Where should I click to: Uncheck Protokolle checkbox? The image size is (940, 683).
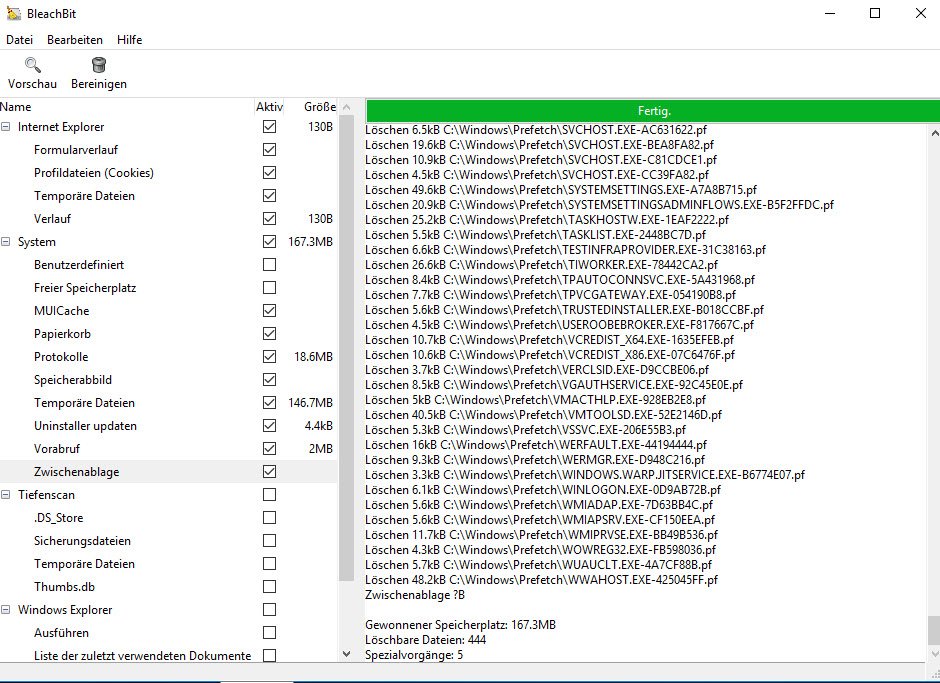click(x=270, y=357)
